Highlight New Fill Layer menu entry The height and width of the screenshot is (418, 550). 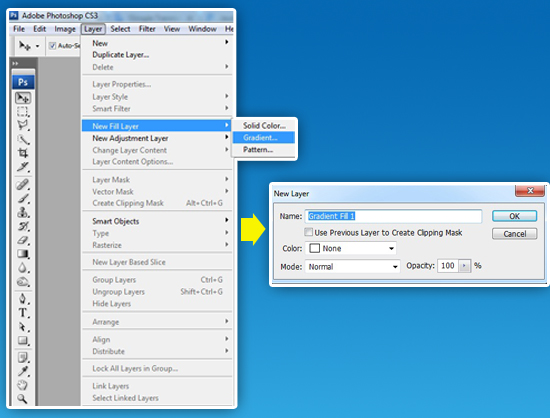(156, 126)
